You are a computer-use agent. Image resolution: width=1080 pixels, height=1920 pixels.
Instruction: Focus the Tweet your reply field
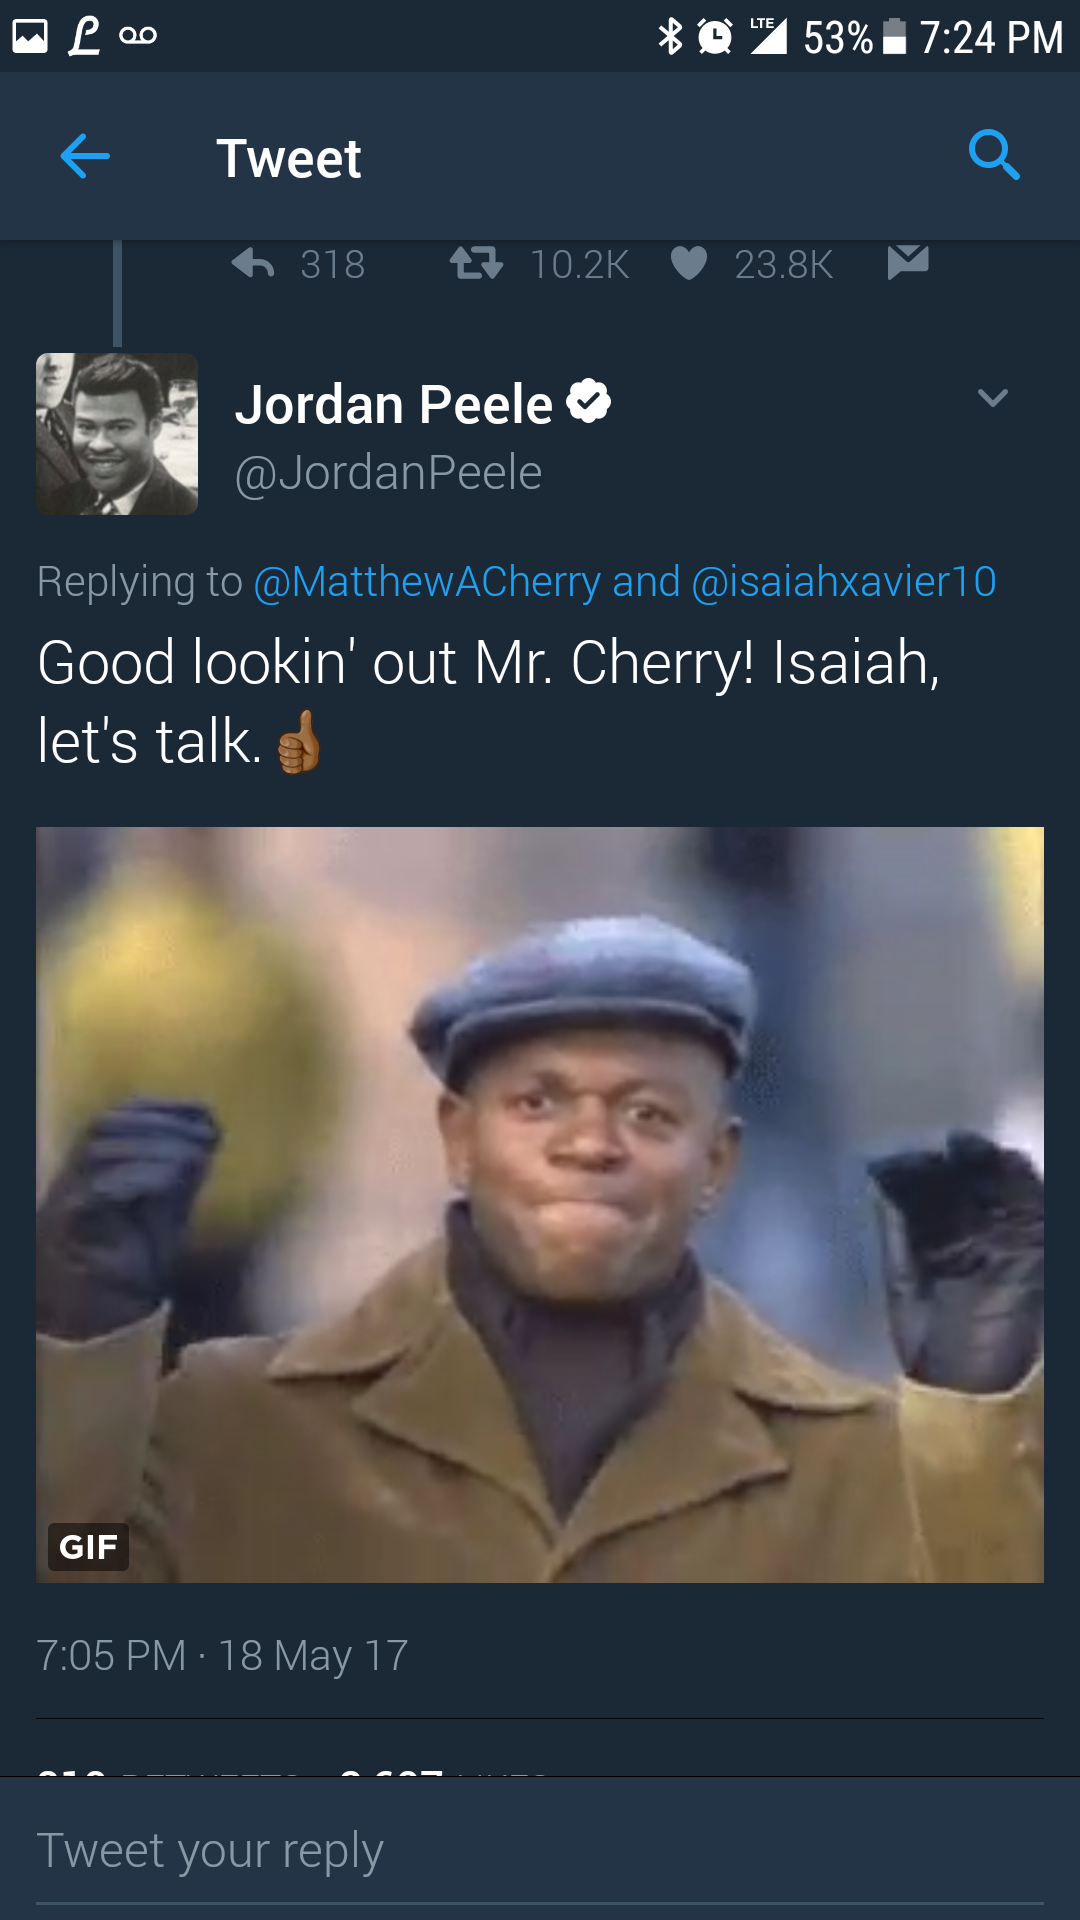pyautogui.click(x=540, y=1851)
